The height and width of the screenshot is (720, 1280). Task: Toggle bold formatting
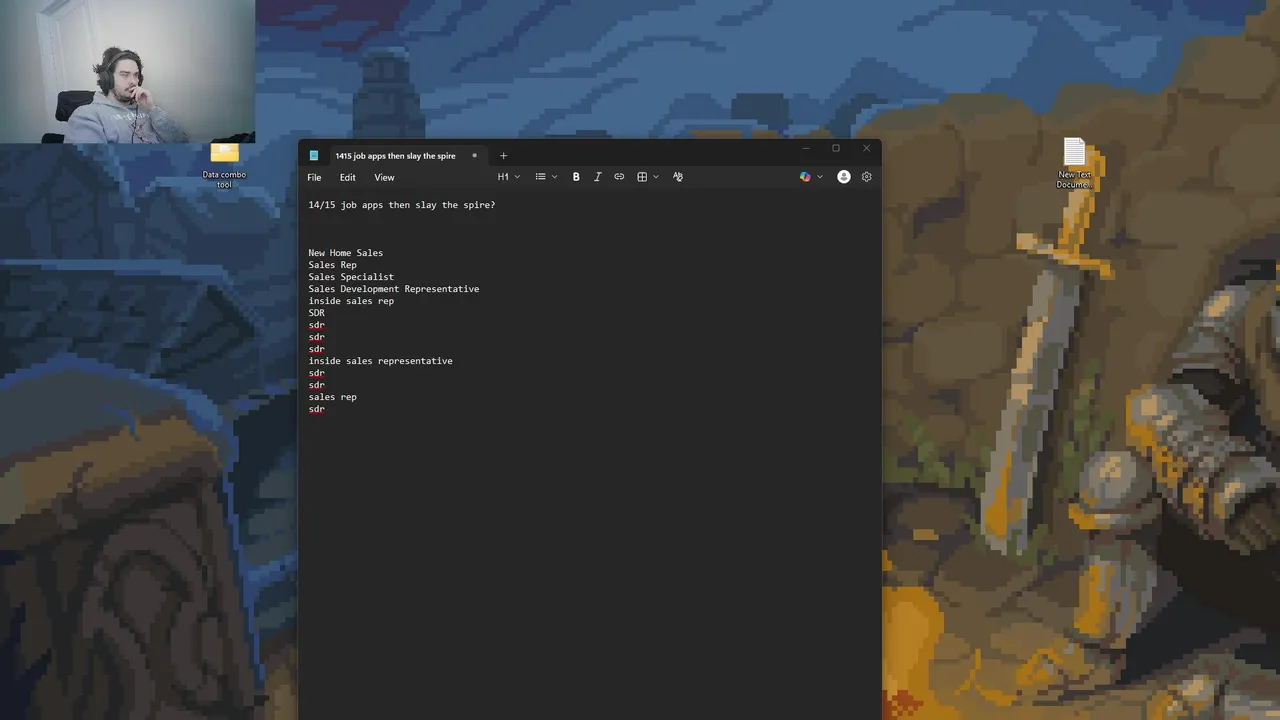(576, 177)
